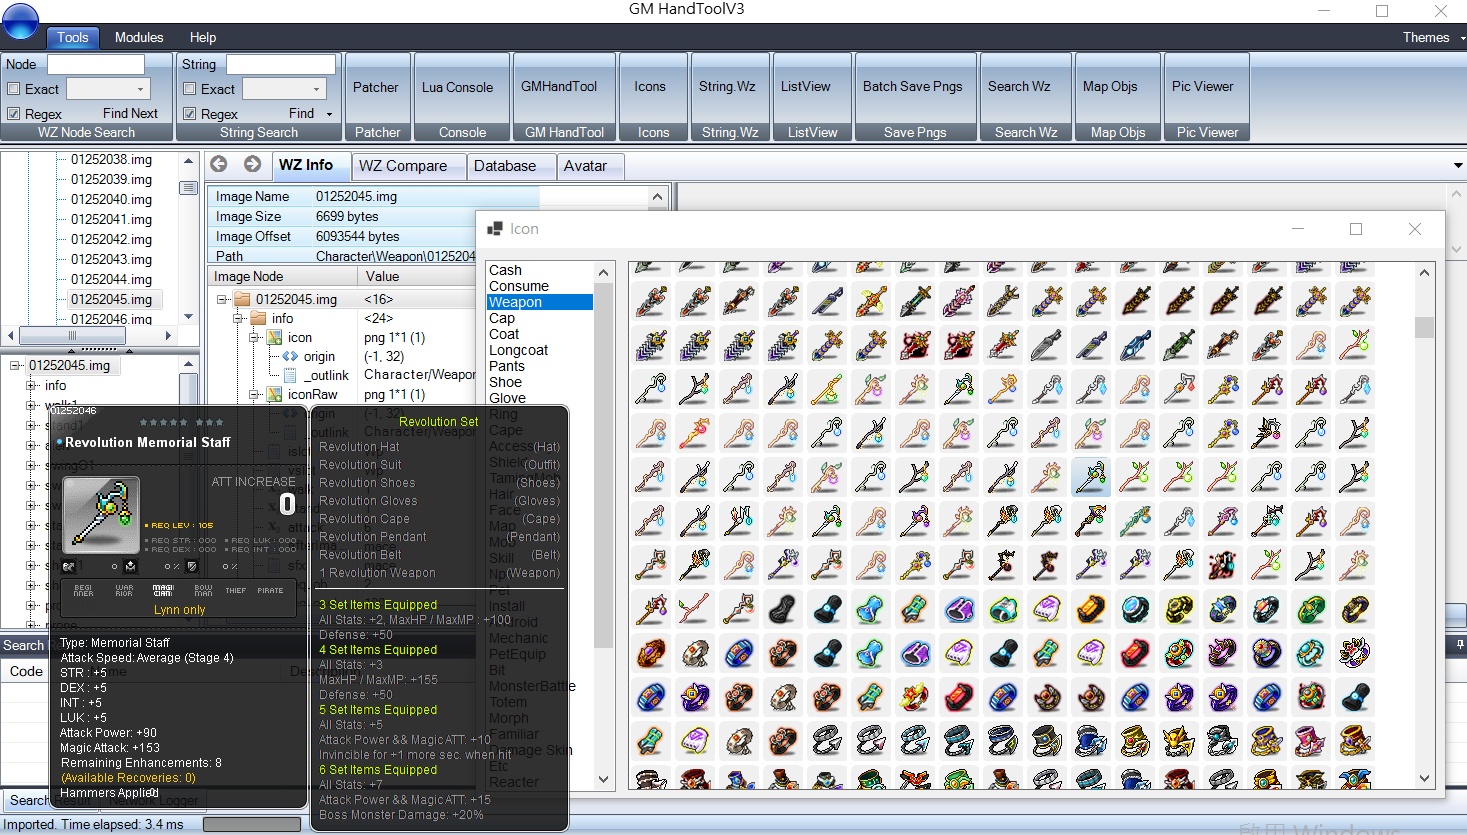Screen dimensions: 1467x835
Task: Click the Node search input field
Action: coord(97,64)
